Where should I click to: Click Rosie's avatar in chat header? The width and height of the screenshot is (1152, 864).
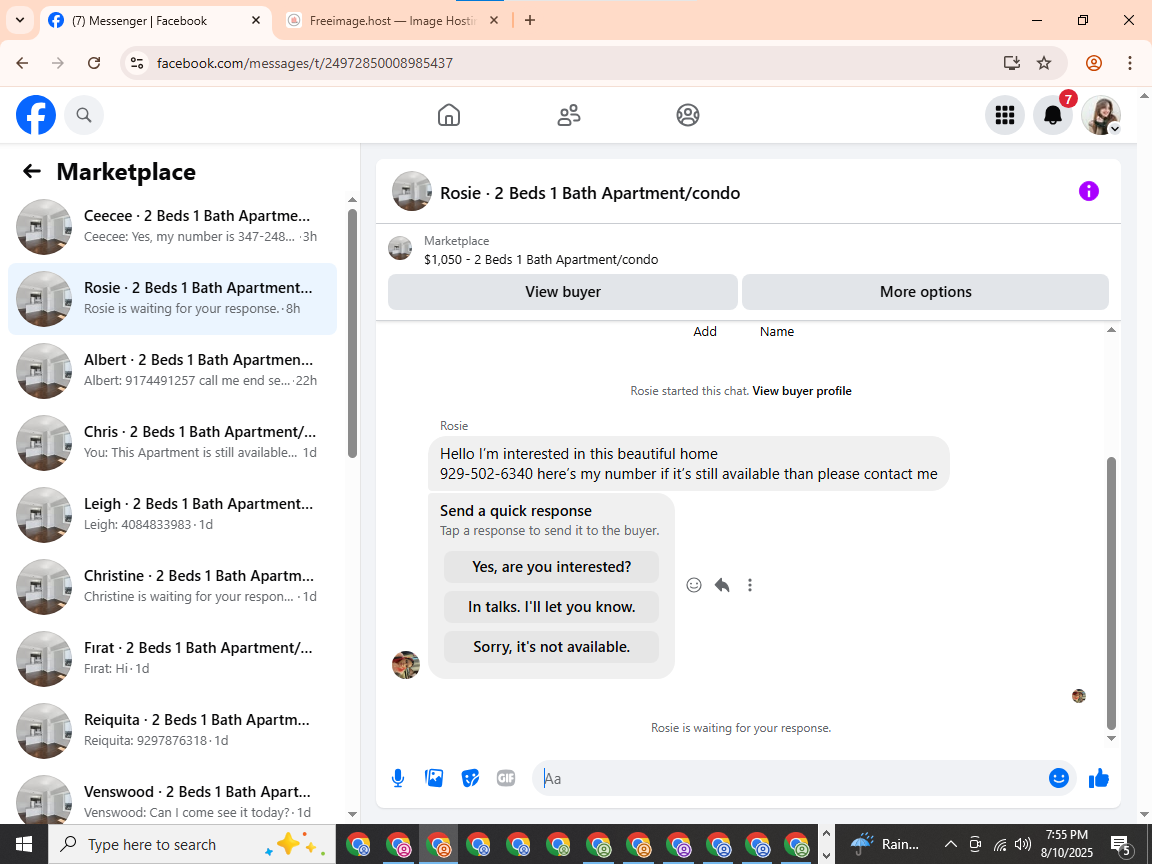[x=411, y=192]
